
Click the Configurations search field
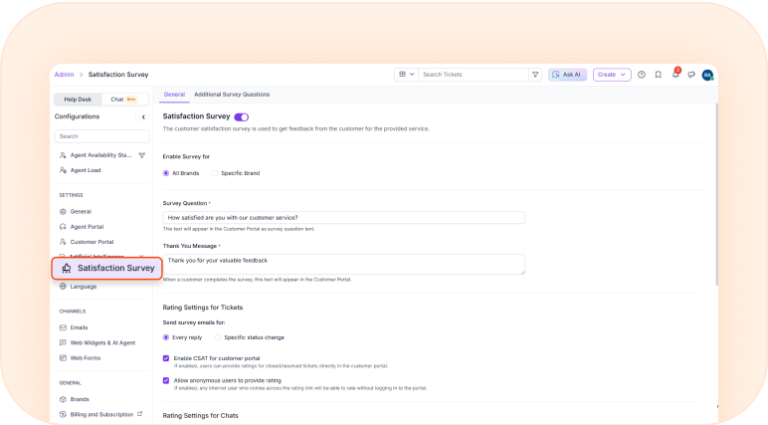102,136
